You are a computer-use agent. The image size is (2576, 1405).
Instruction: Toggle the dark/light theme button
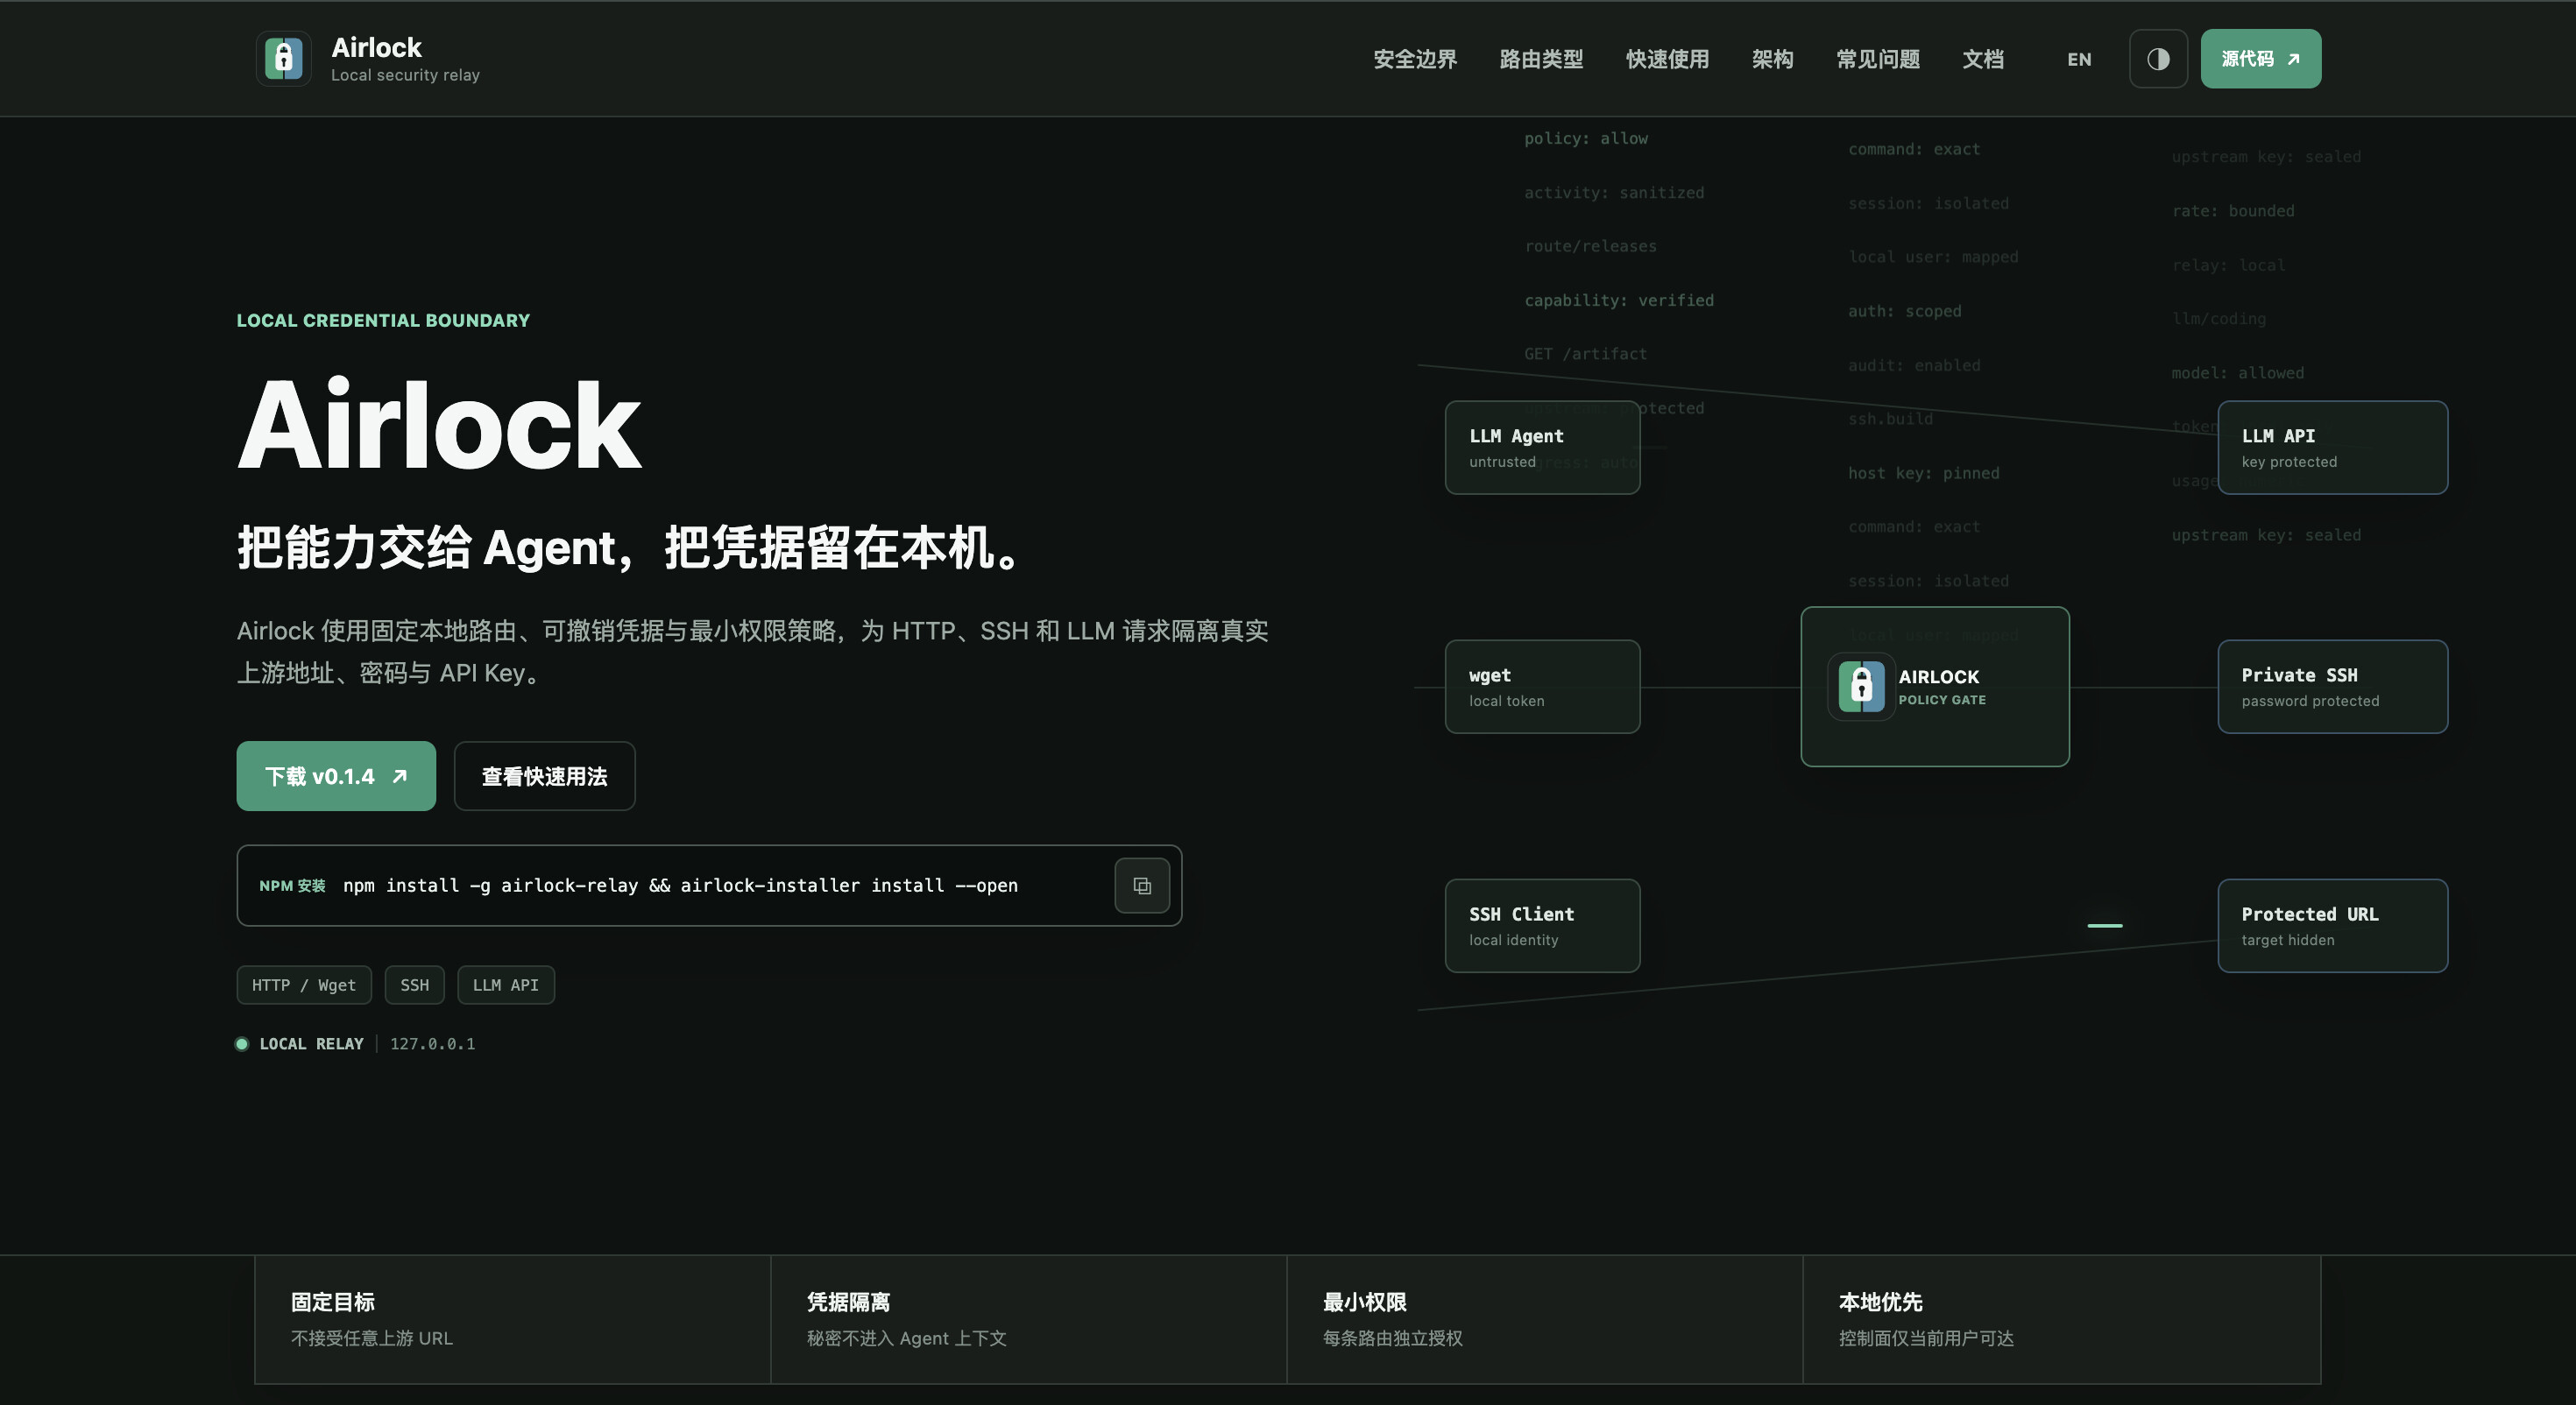[x=2158, y=59]
